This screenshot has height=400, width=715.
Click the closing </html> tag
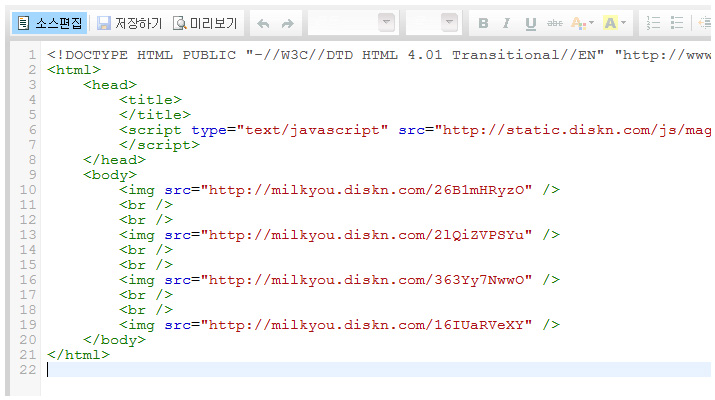point(78,355)
